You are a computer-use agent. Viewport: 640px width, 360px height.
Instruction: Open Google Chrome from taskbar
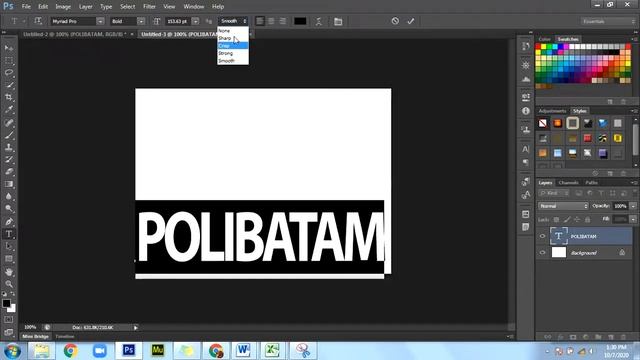tap(71, 351)
